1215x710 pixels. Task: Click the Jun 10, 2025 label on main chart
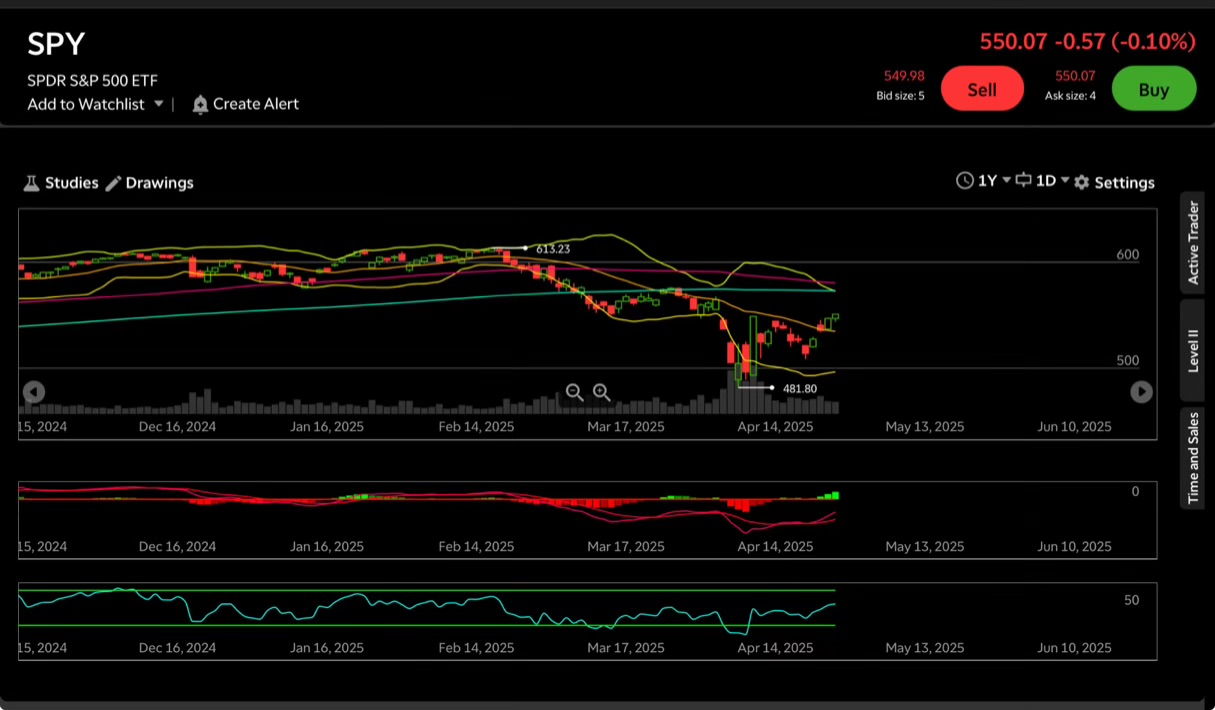click(x=1074, y=426)
